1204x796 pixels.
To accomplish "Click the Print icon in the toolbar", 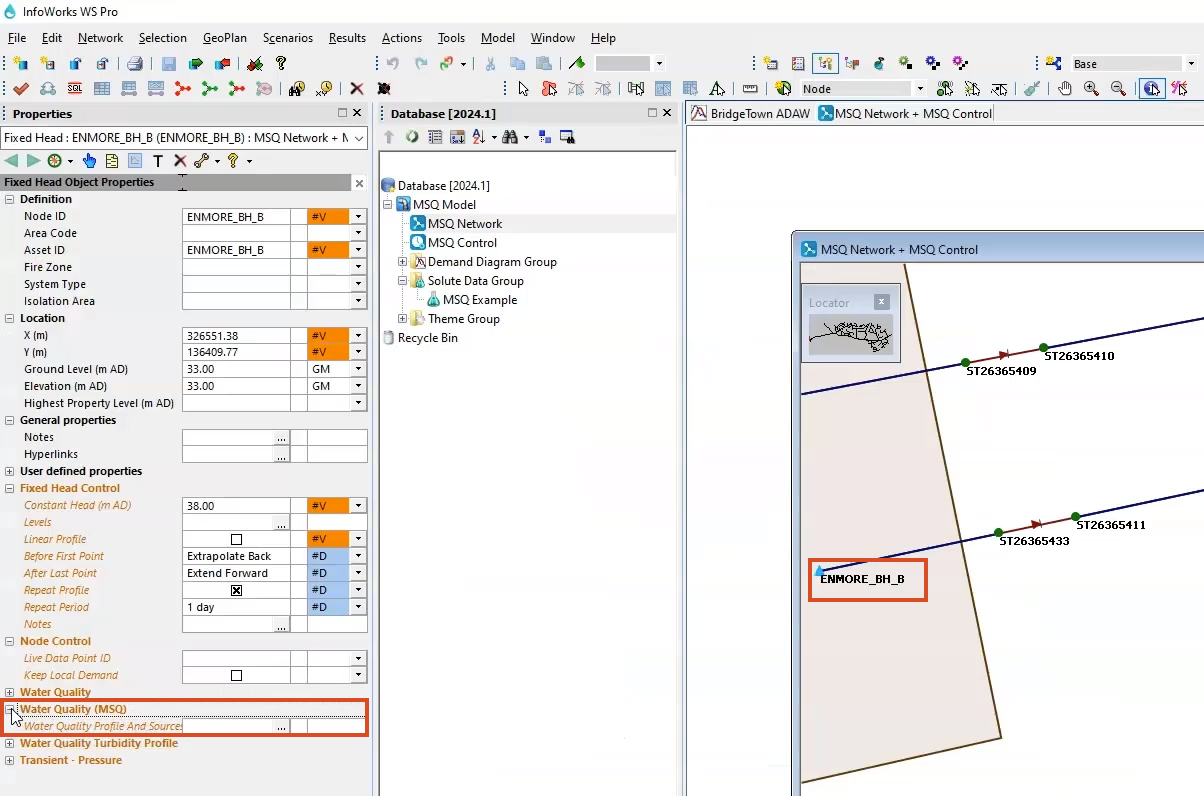I will coord(134,64).
